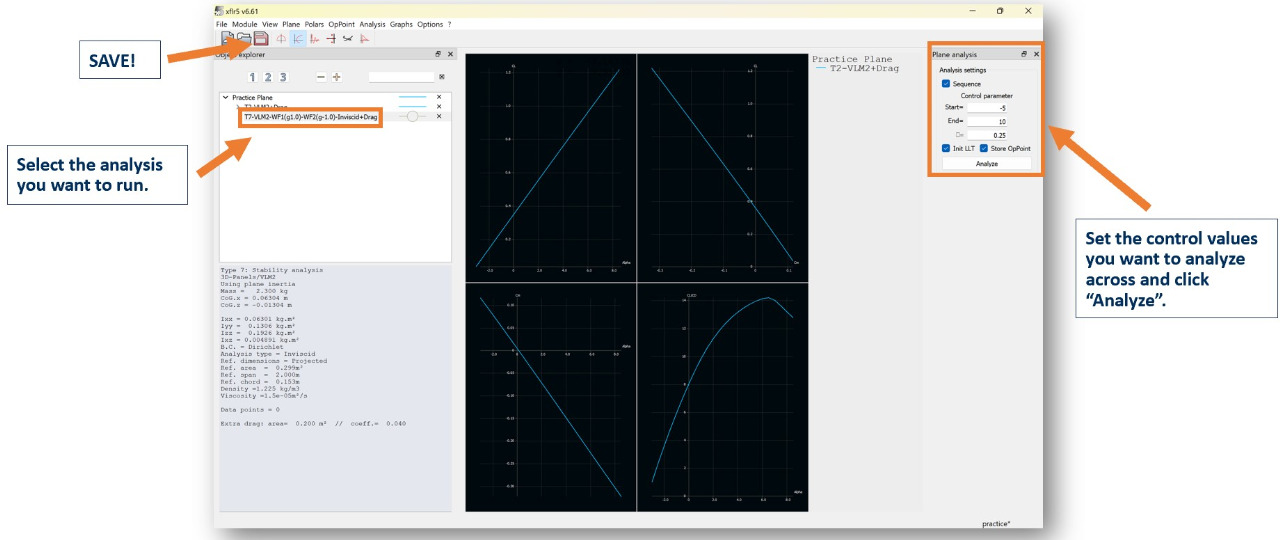Expand the T2-VLM2+Drag tree node
This screenshot has height=540, width=1280.
[x=238, y=106]
